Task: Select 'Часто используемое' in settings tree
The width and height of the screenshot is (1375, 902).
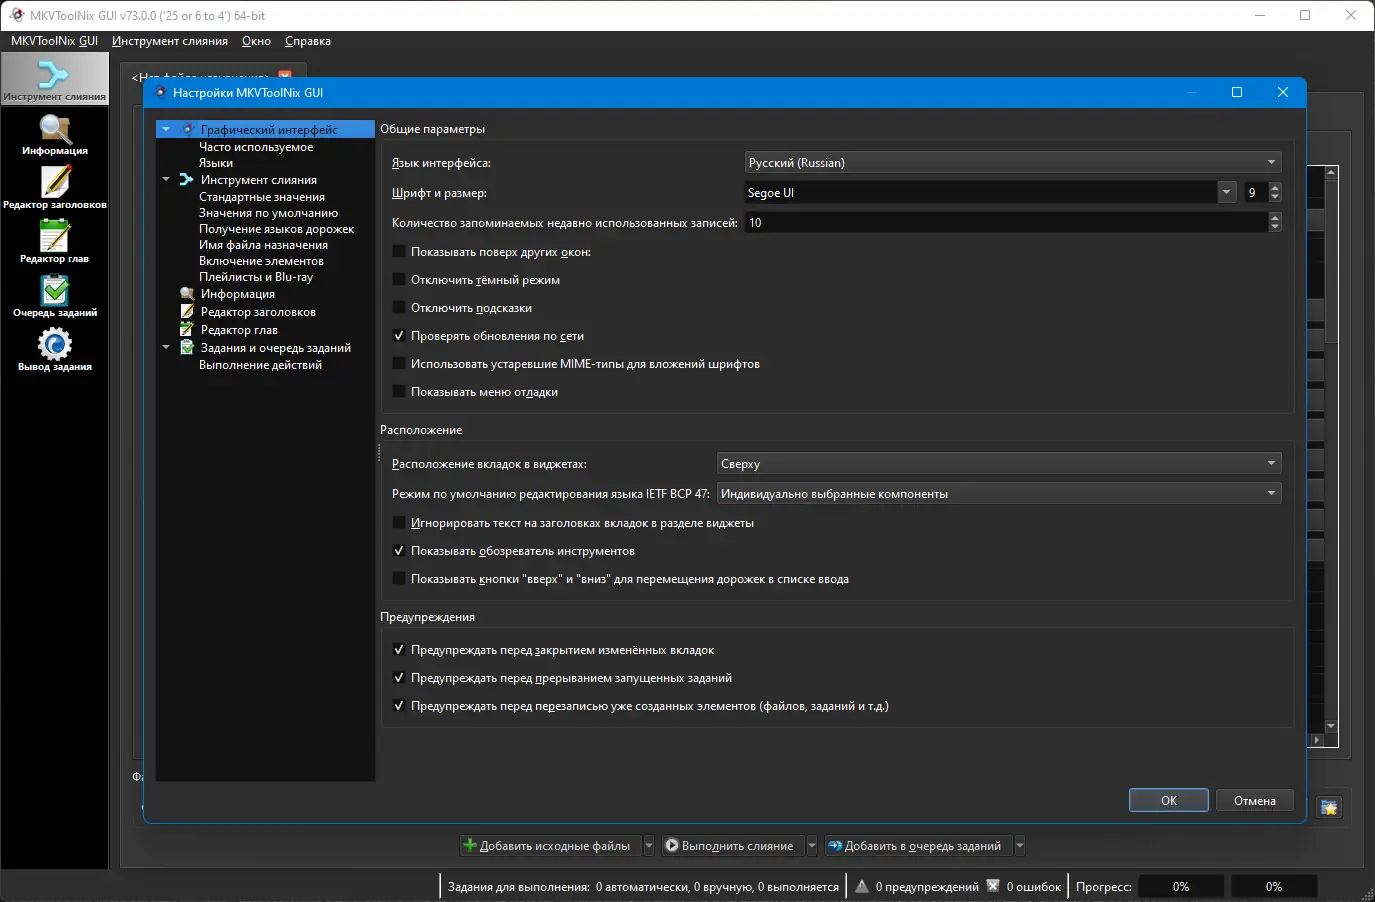Action: (256, 147)
